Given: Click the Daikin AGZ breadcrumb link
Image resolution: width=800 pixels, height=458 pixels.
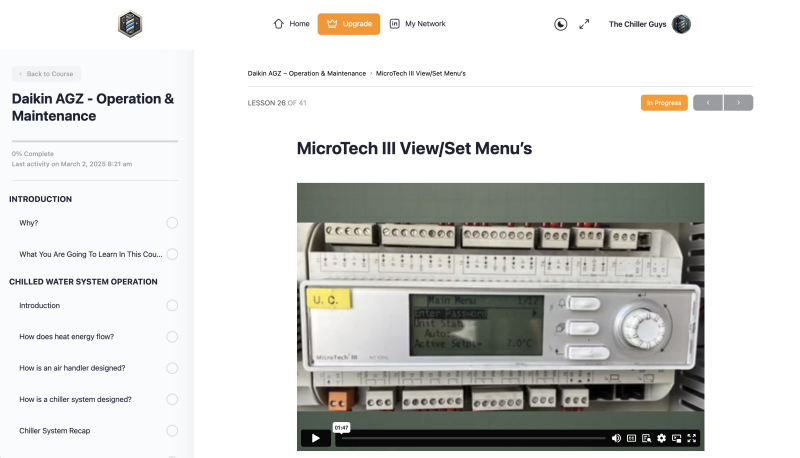Looking at the screenshot, I should coord(307,73).
